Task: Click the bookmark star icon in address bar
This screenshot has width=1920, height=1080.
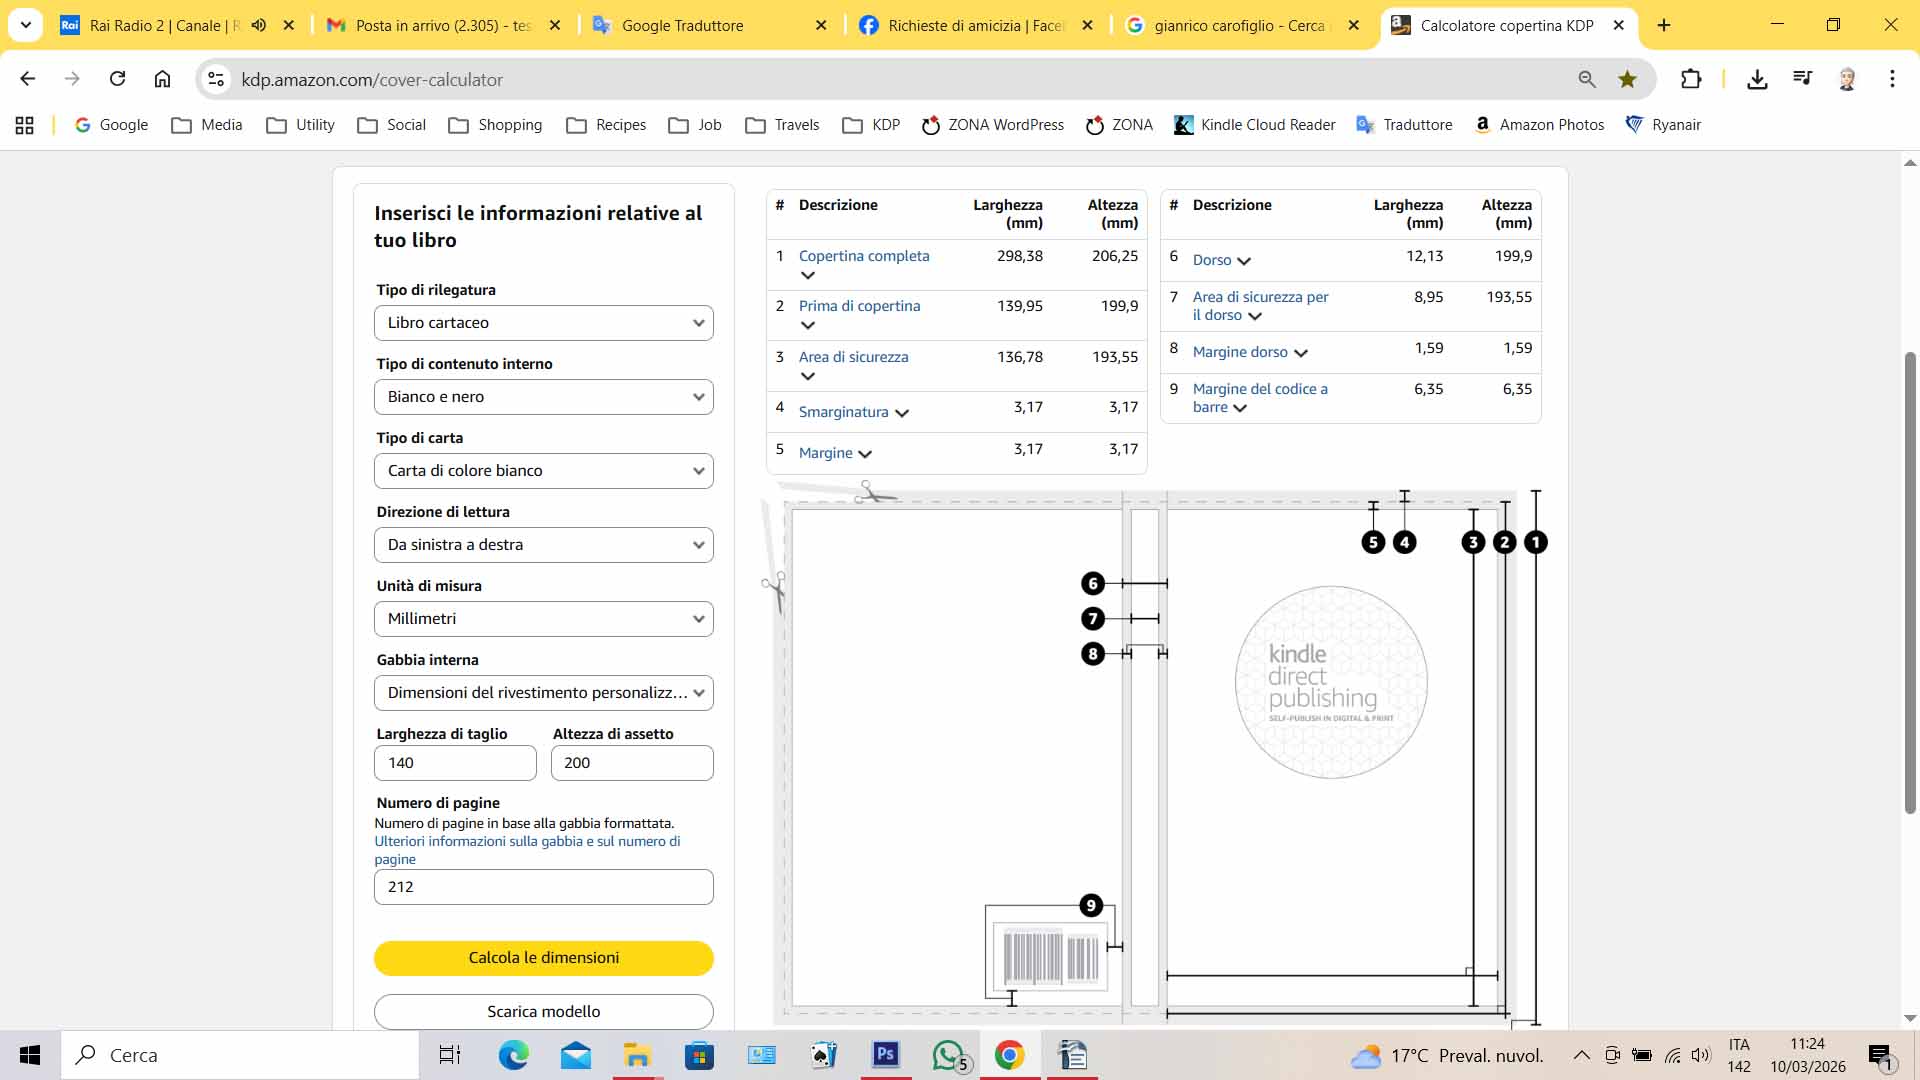Action: (x=1627, y=79)
